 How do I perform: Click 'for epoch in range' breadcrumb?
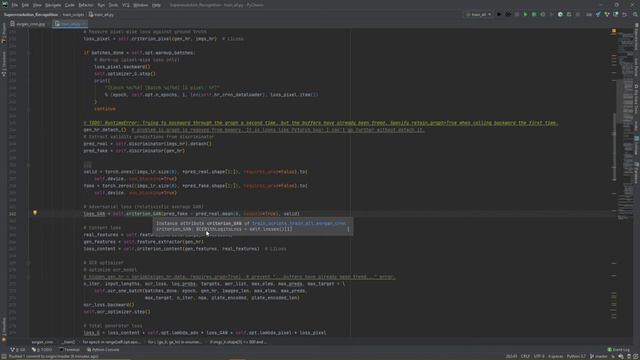coord(111,342)
